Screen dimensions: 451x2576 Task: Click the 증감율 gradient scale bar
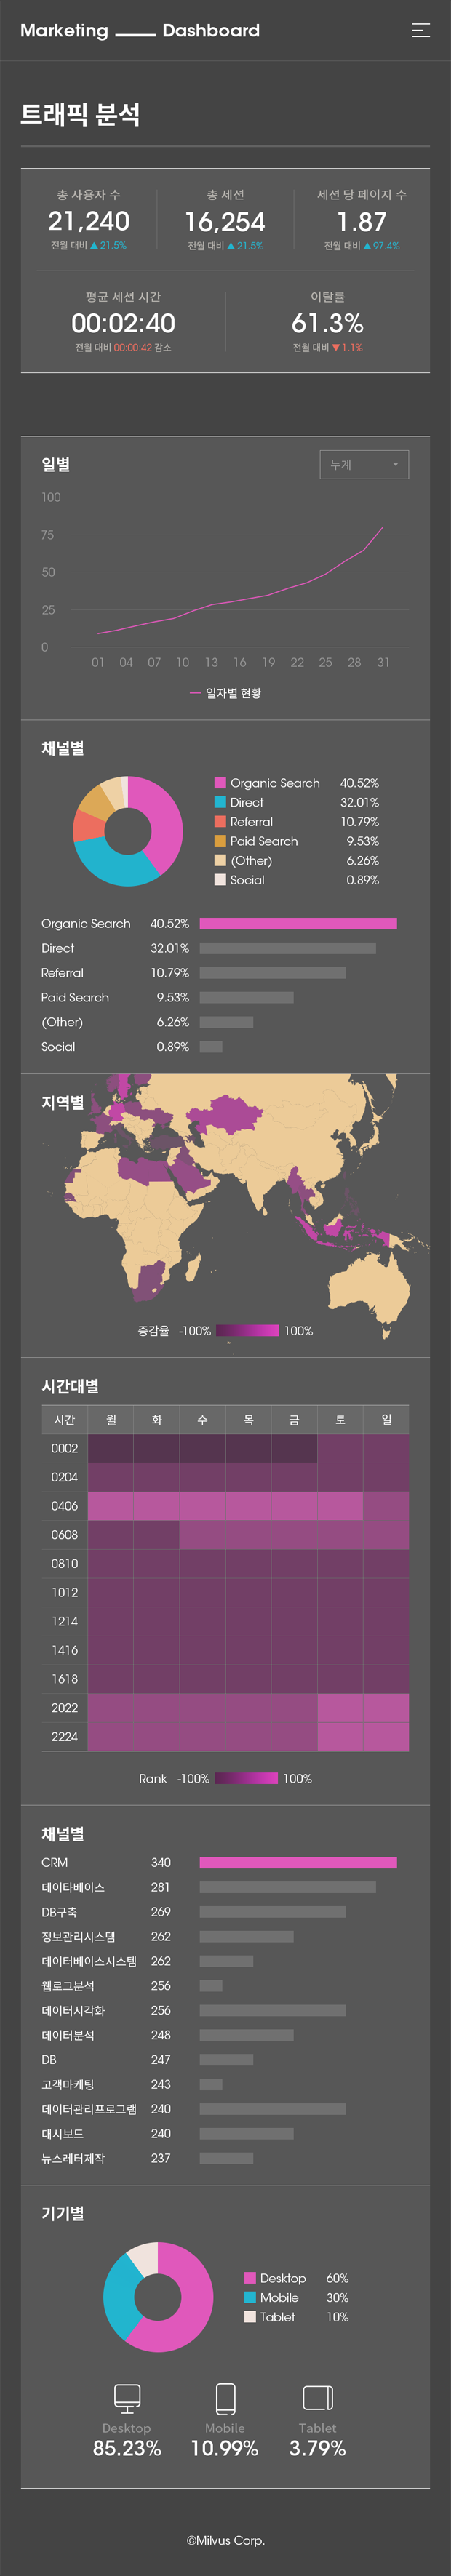247,1331
